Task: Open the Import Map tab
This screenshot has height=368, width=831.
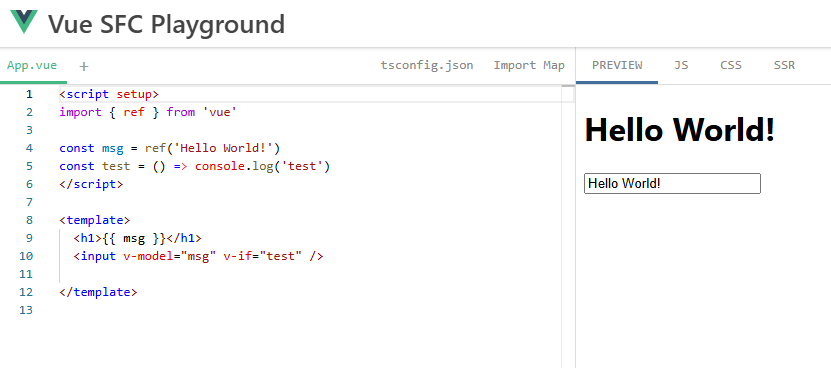Action: (529, 65)
